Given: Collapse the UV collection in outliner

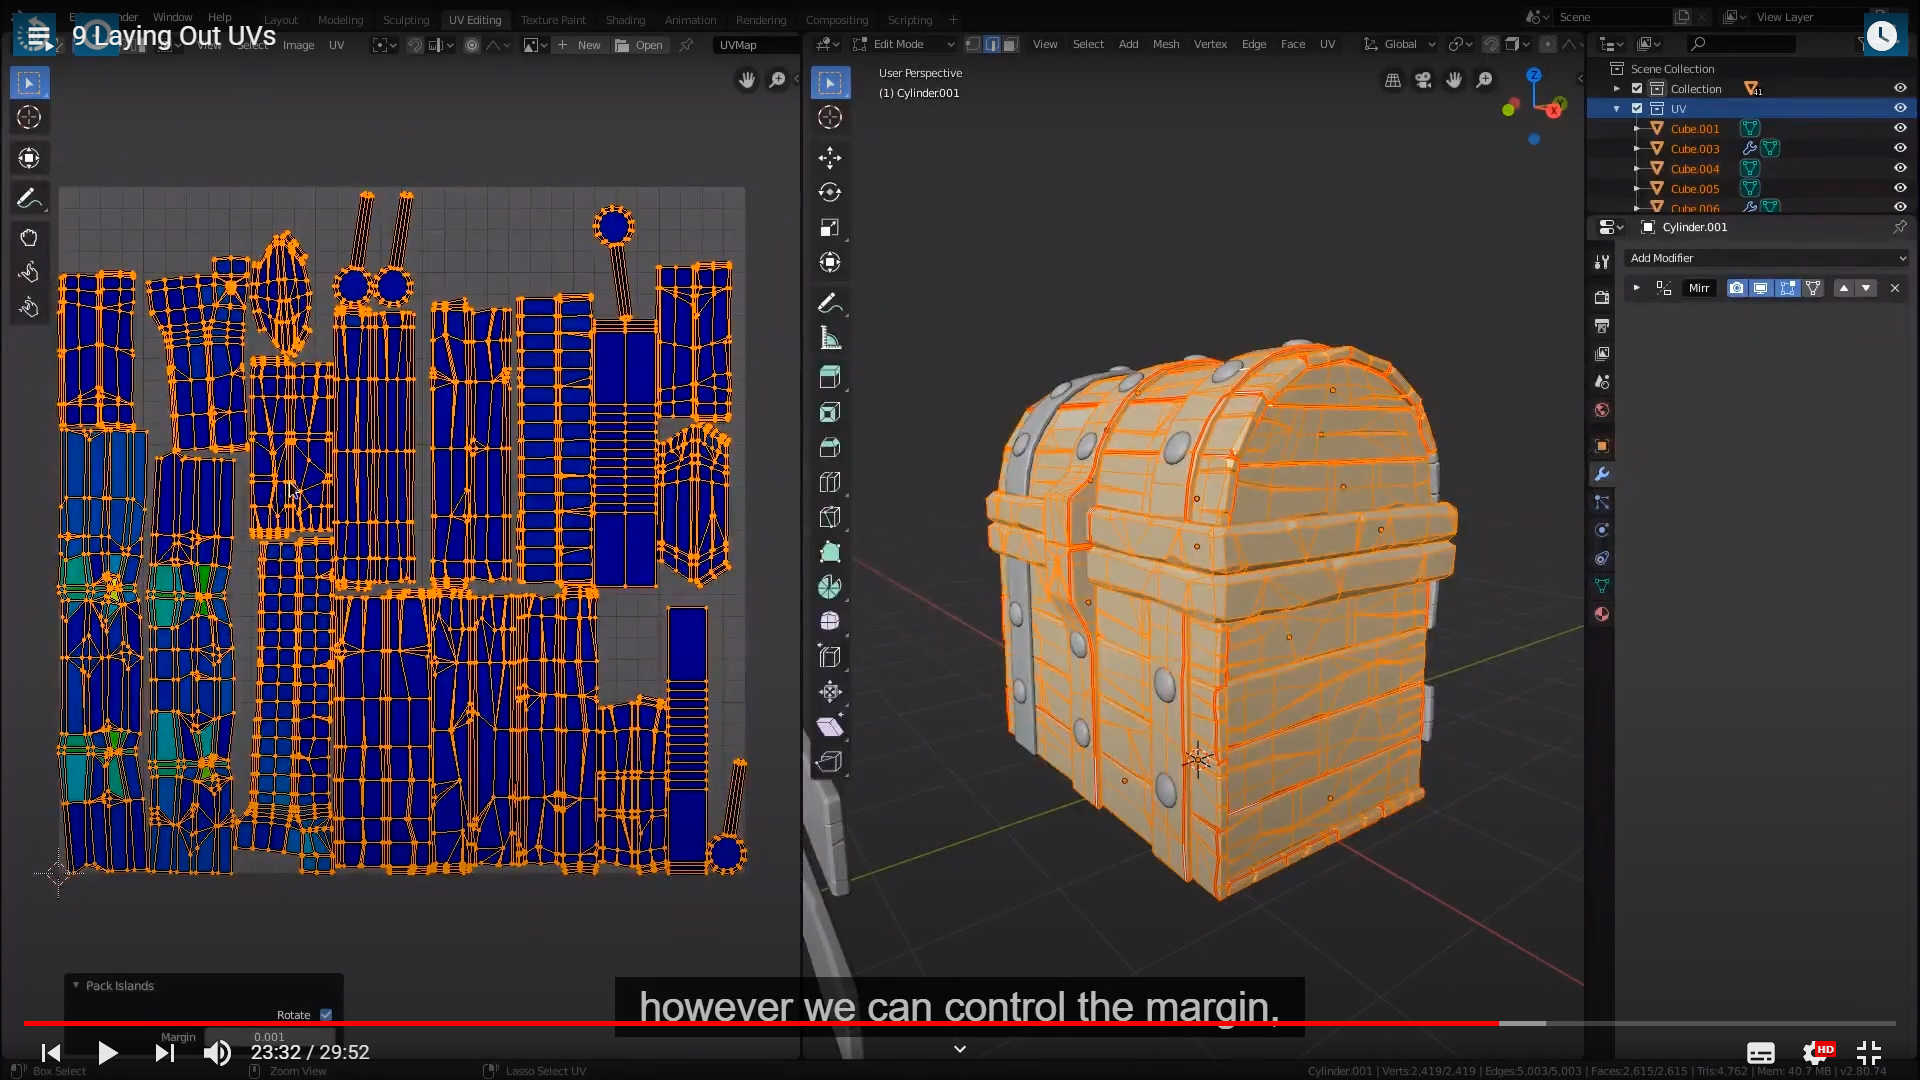Looking at the screenshot, I should click(x=1617, y=108).
